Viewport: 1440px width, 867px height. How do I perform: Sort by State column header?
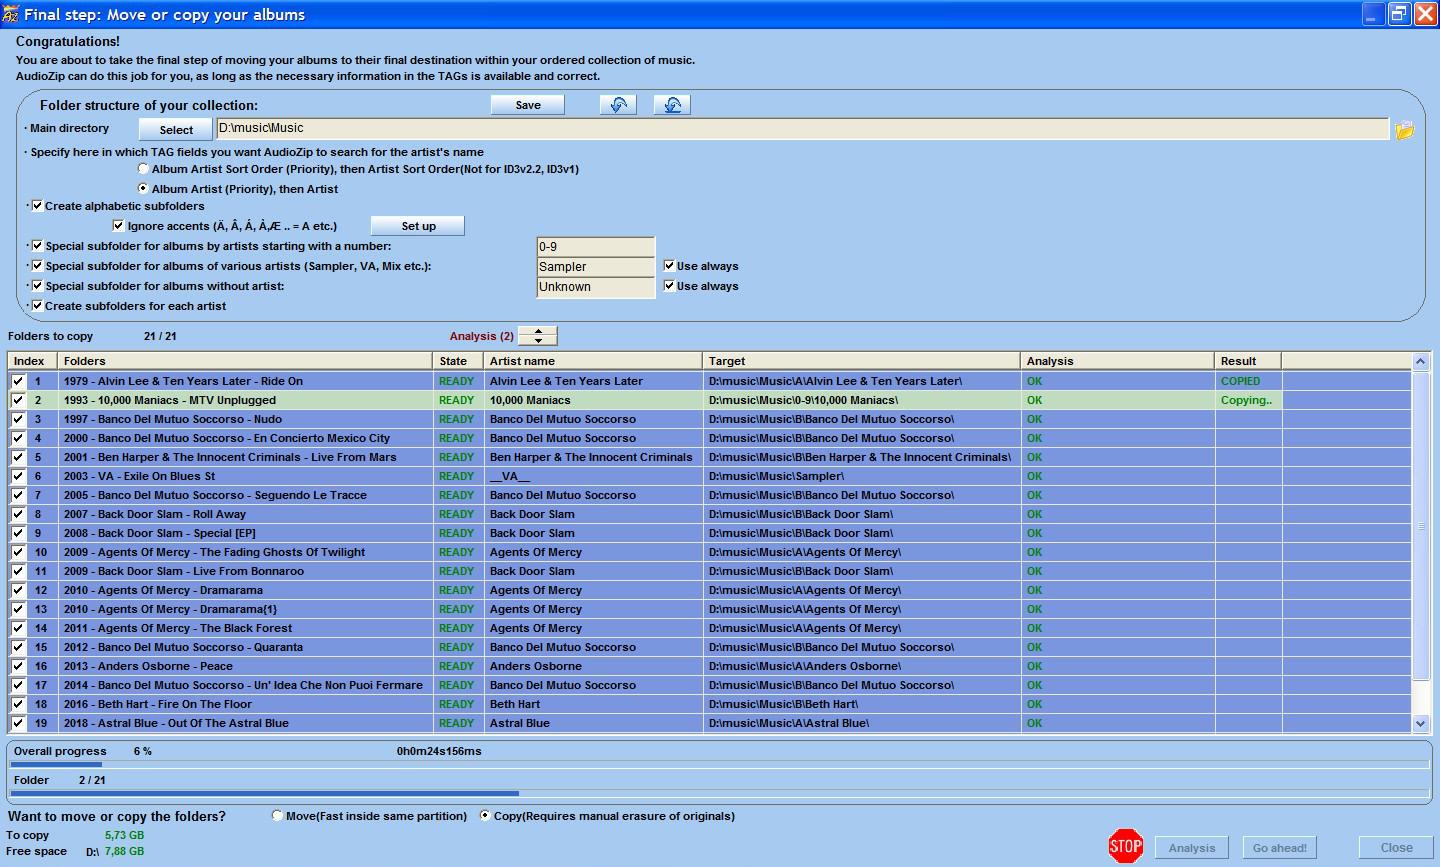click(x=458, y=361)
